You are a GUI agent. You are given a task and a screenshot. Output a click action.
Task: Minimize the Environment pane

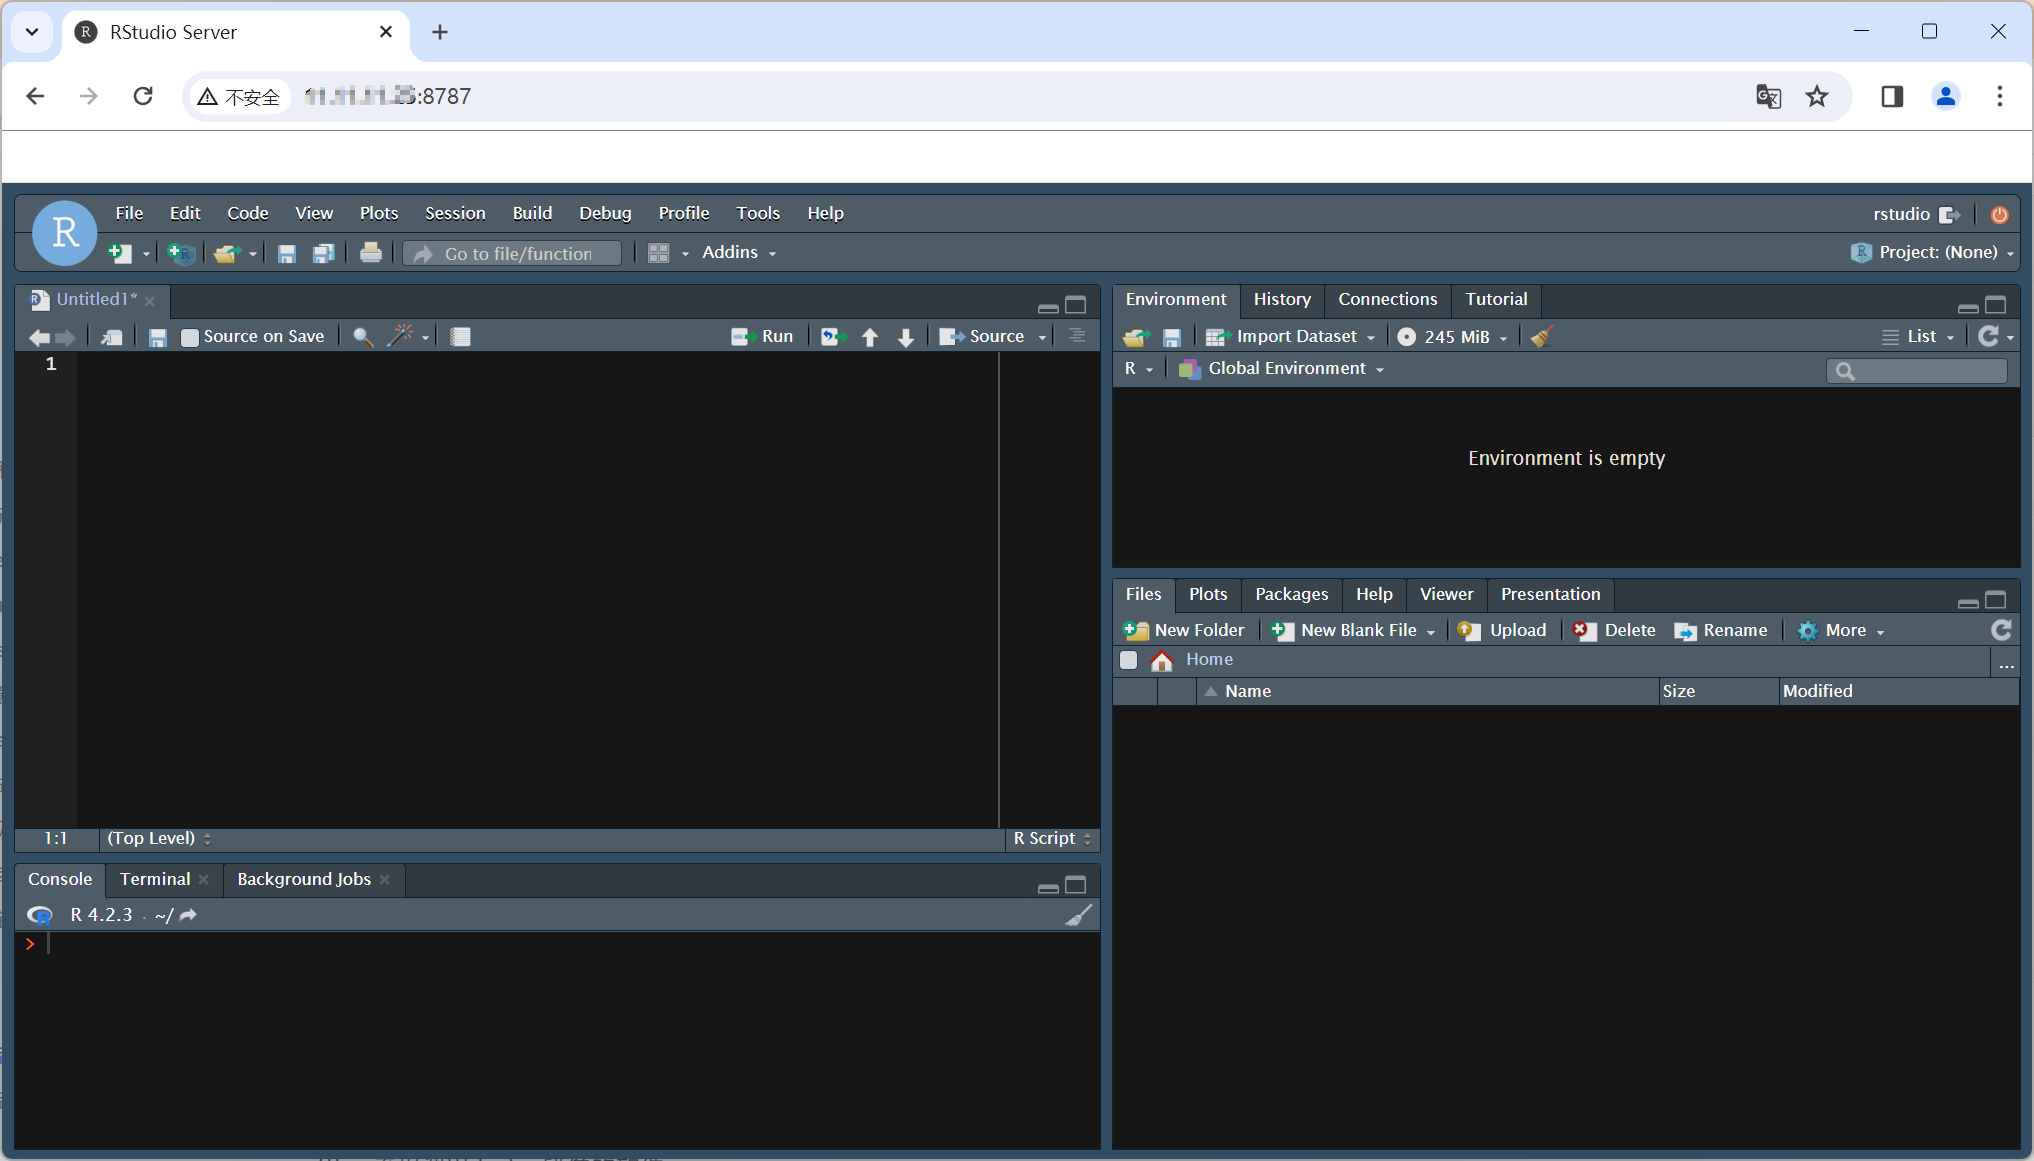click(1966, 306)
